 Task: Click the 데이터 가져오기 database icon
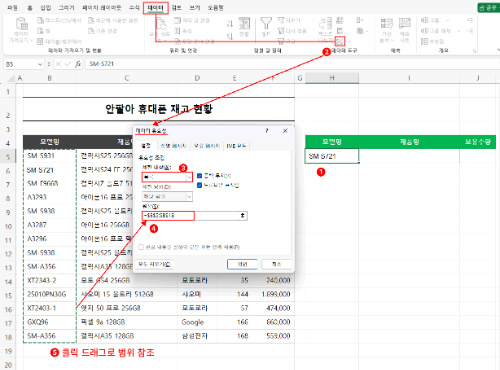coord(22,24)
